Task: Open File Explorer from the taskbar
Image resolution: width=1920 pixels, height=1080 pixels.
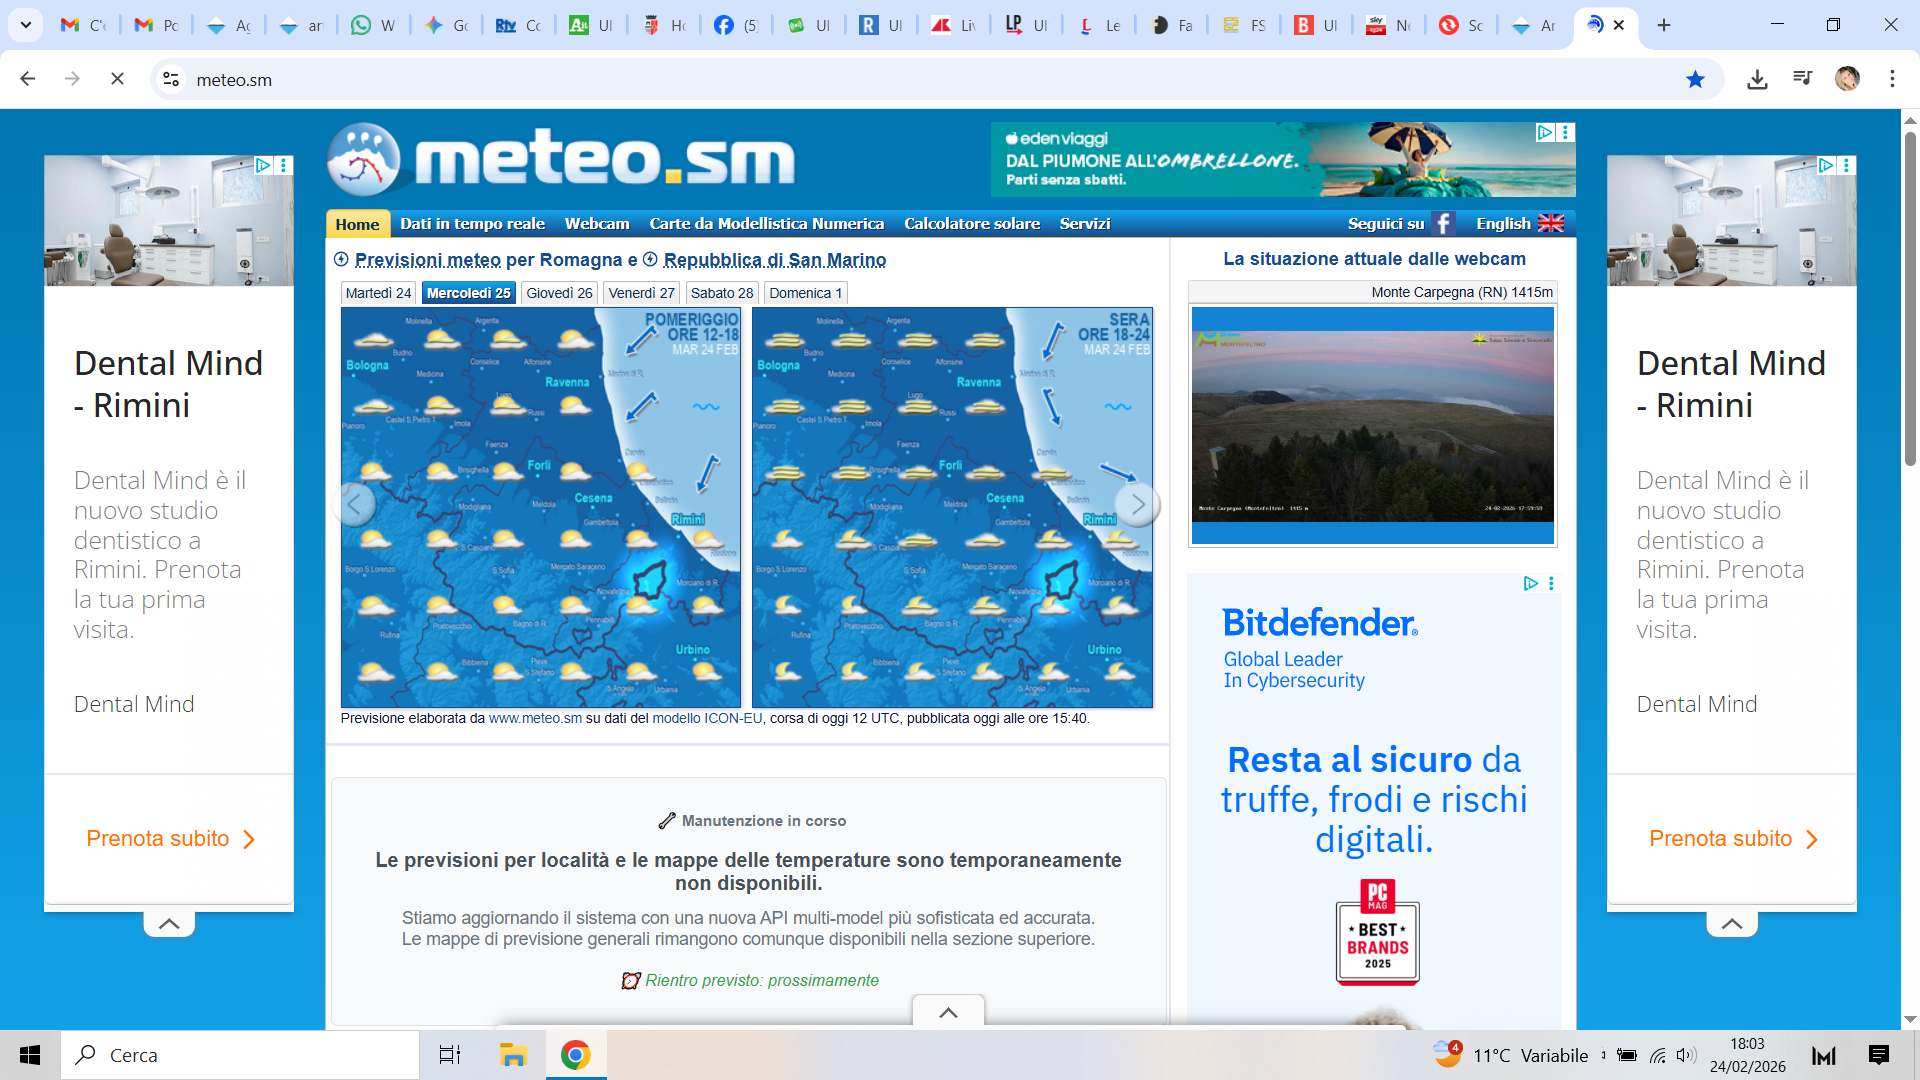Action: pos(513,1055)
